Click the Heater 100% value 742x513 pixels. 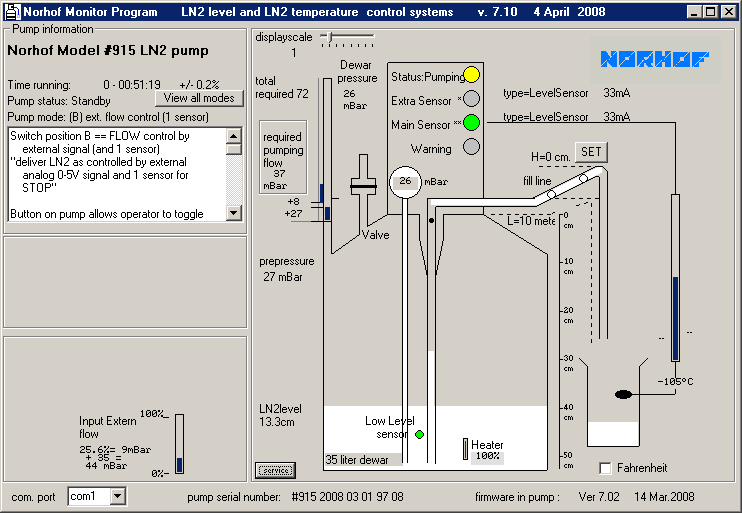point(487,456)
